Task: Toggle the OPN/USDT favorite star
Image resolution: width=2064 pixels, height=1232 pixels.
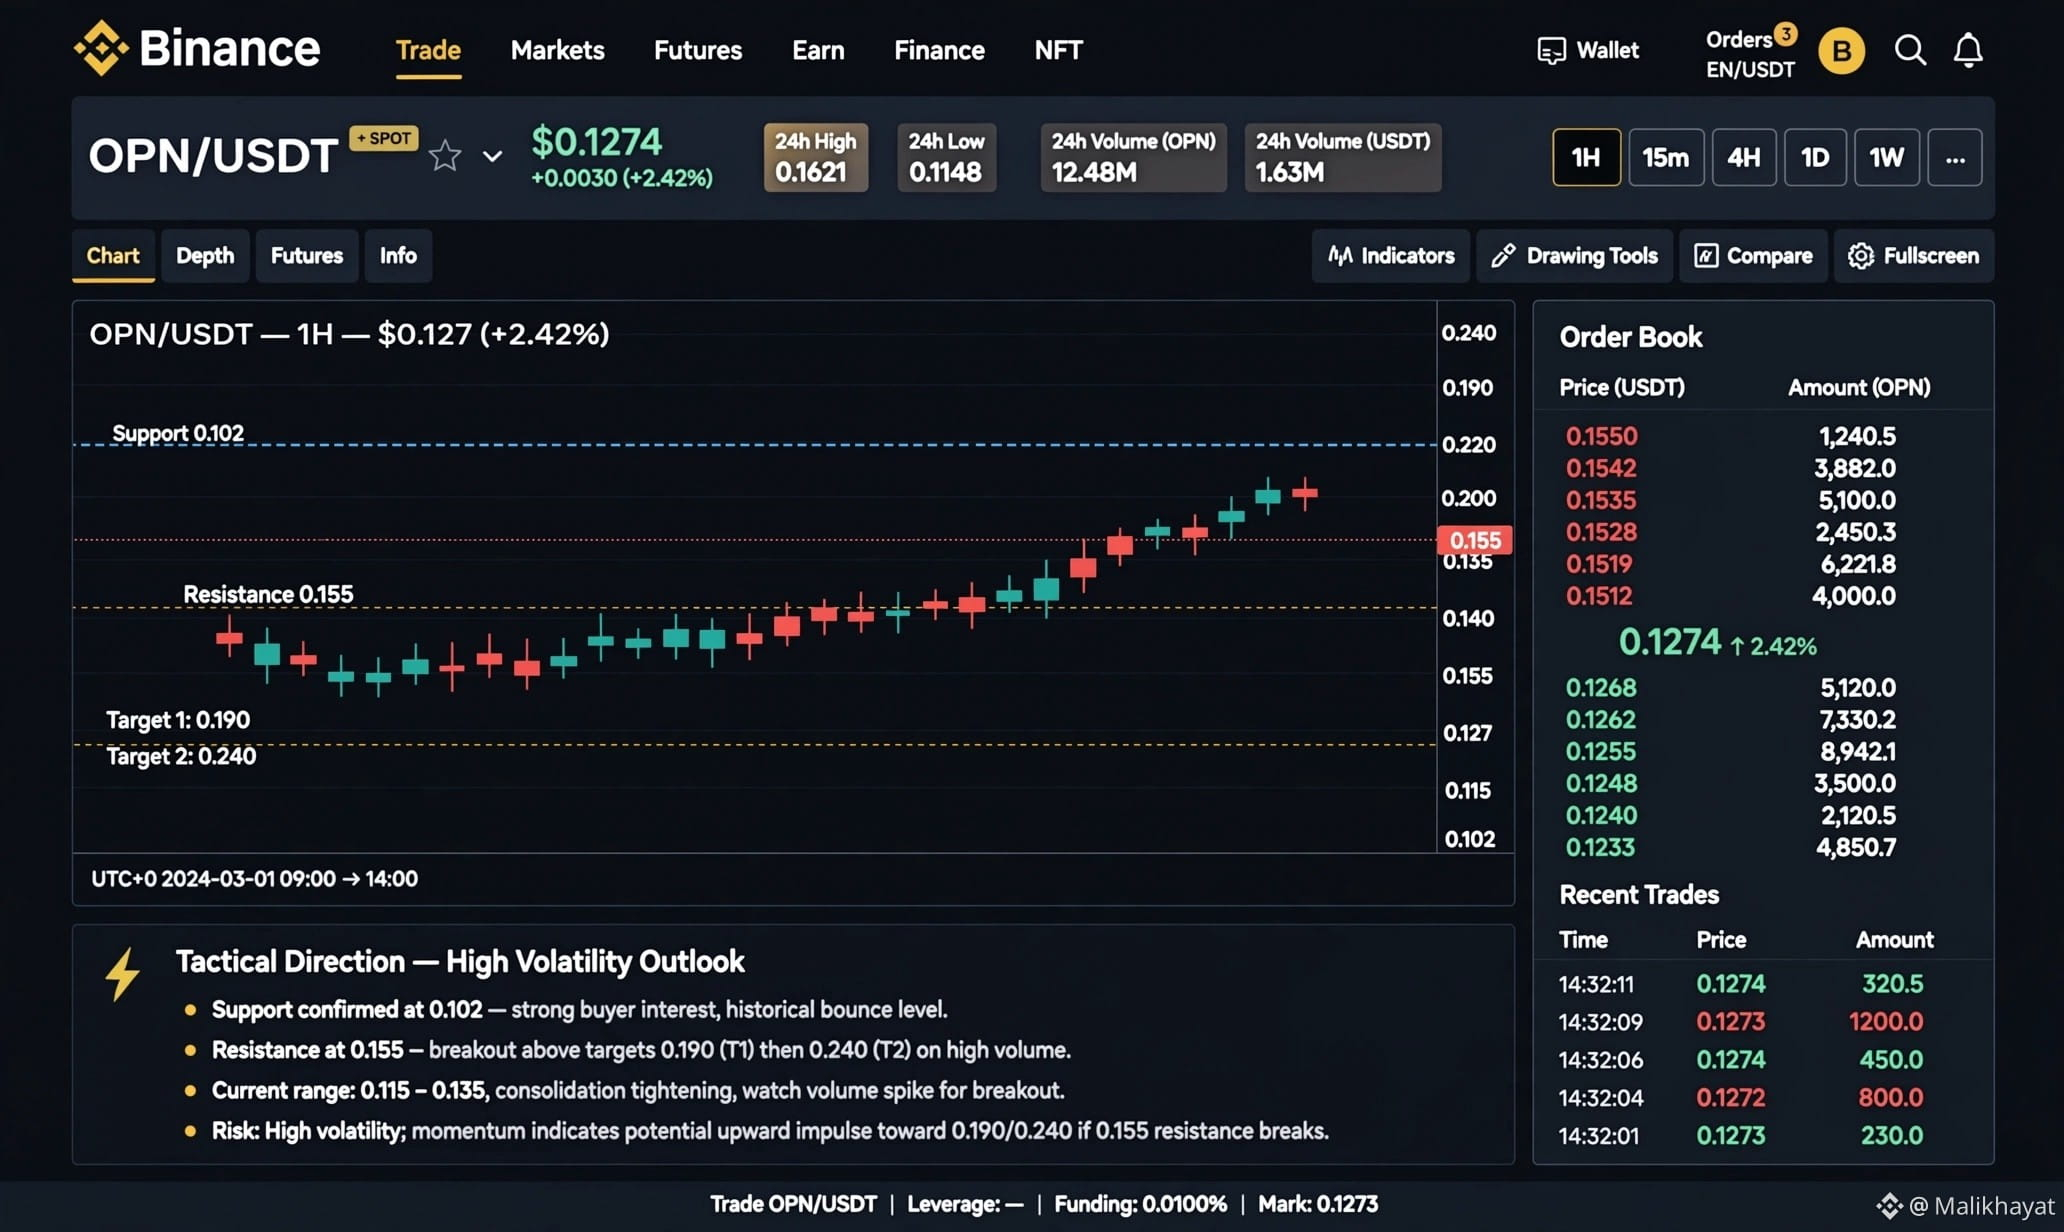Action: 445,156
